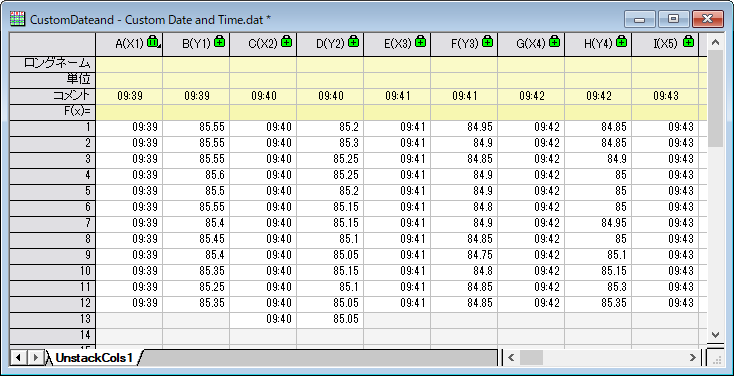
Task: Click the select-all corner cell of worksheet
Action: tap(53, 44)
